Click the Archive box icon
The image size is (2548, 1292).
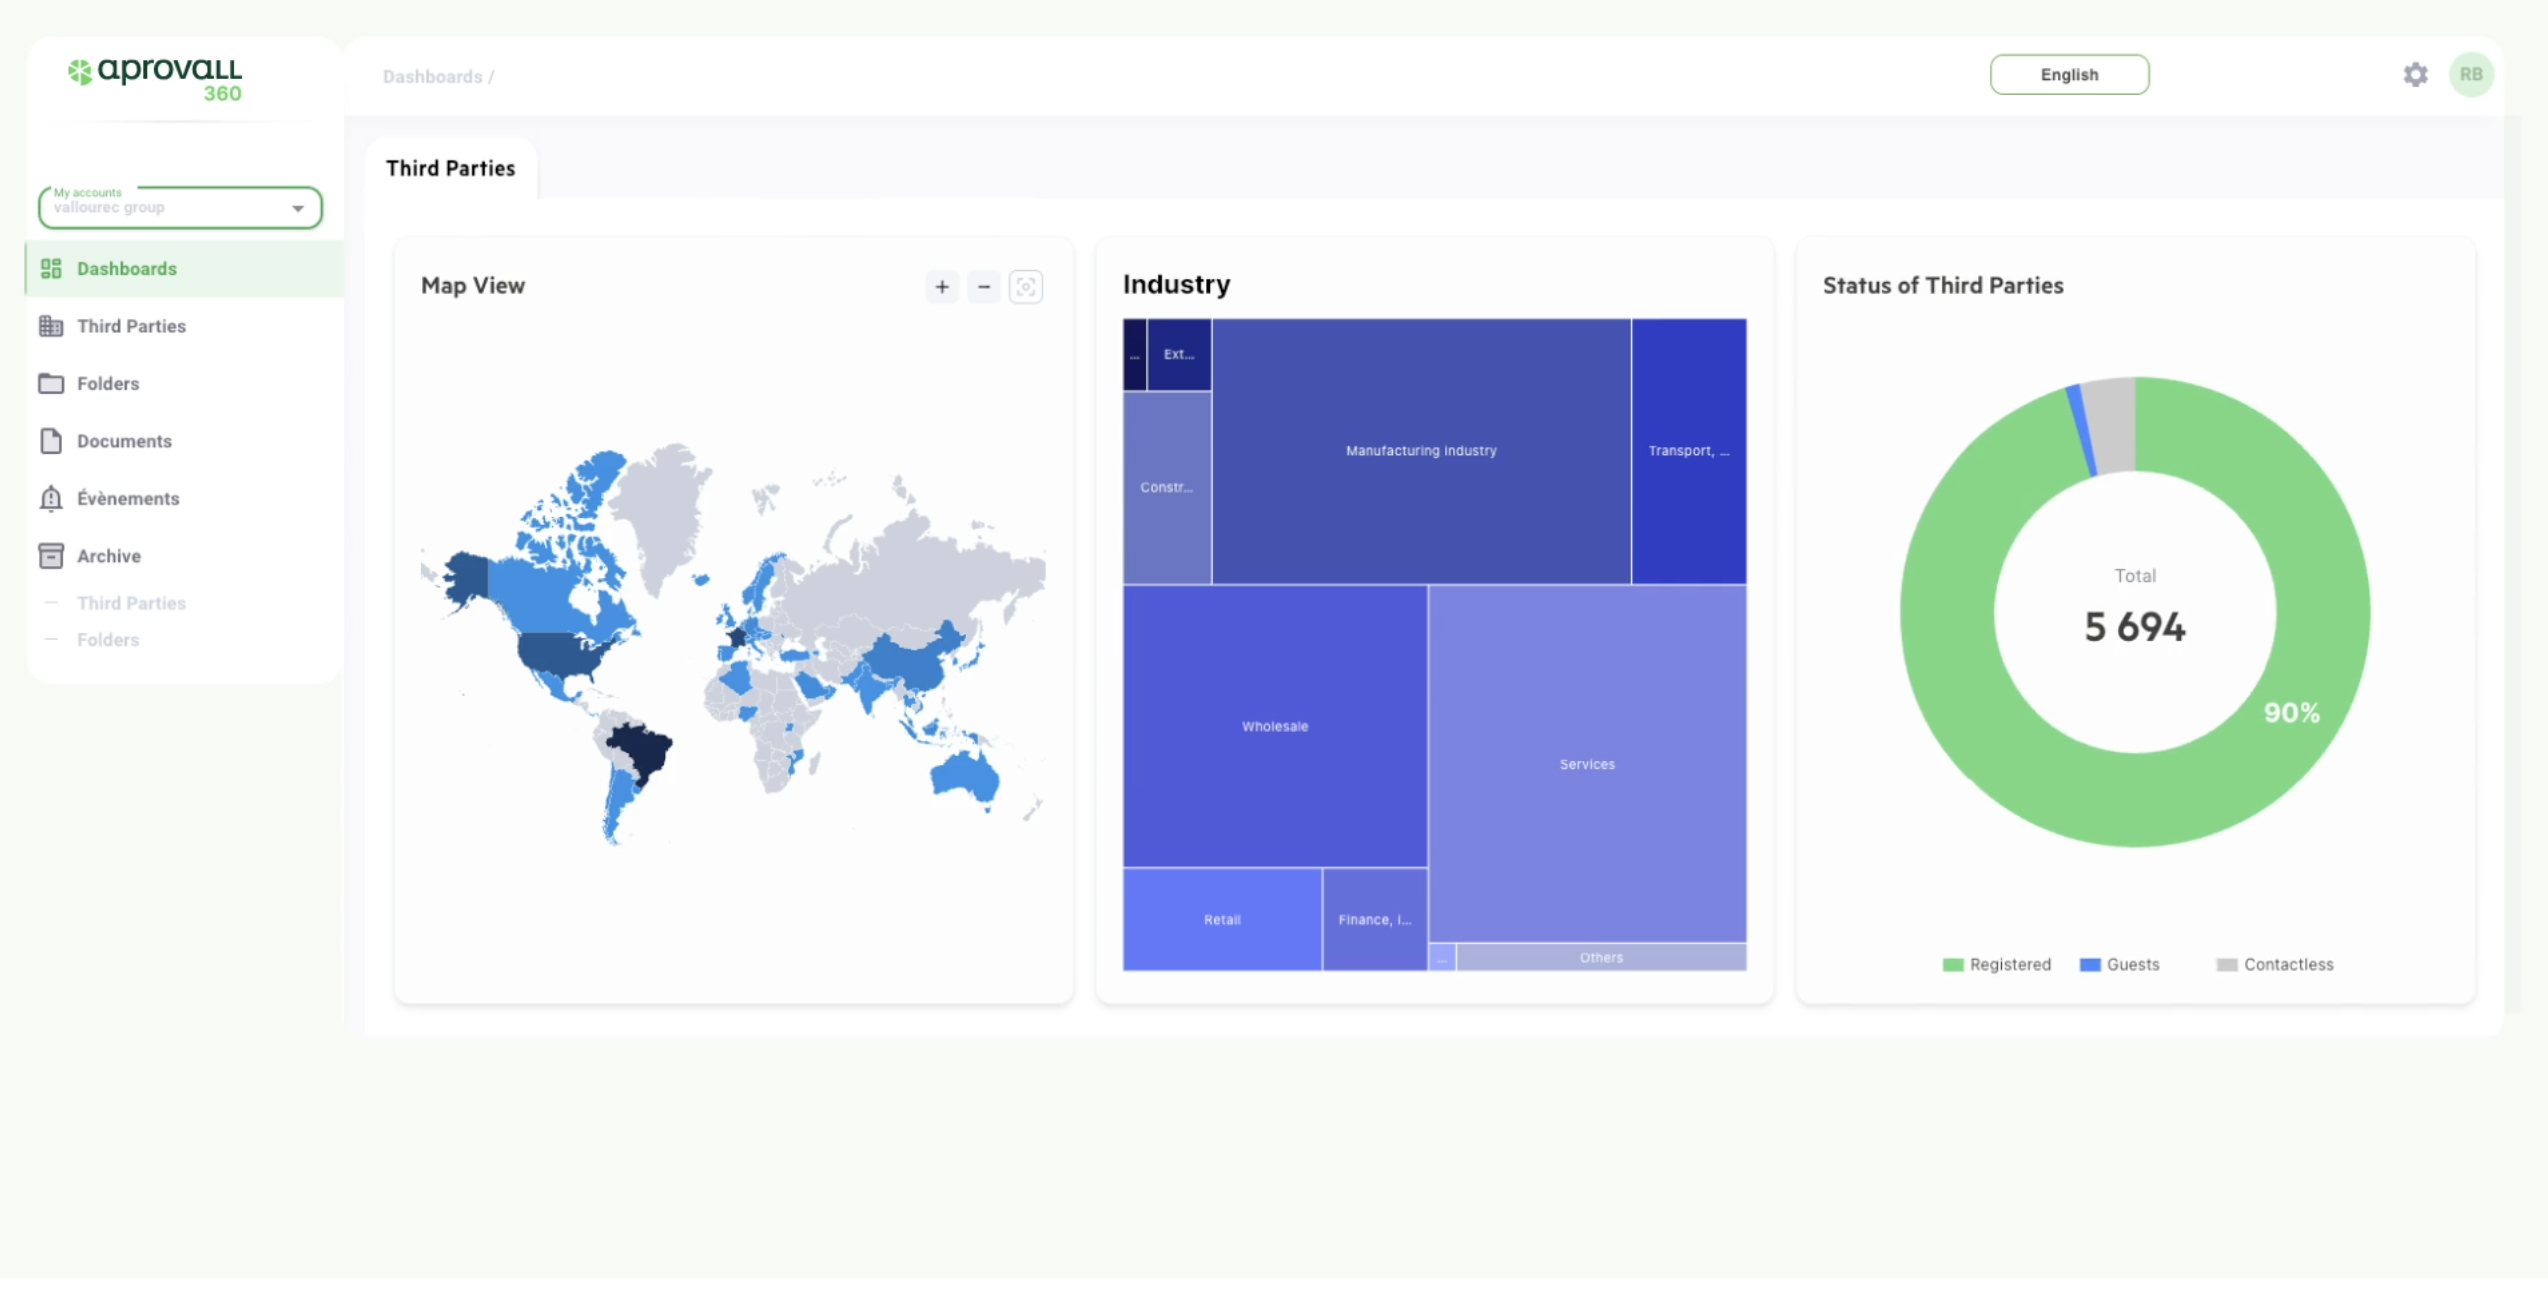pyautogui.click(x=51, y=556)
